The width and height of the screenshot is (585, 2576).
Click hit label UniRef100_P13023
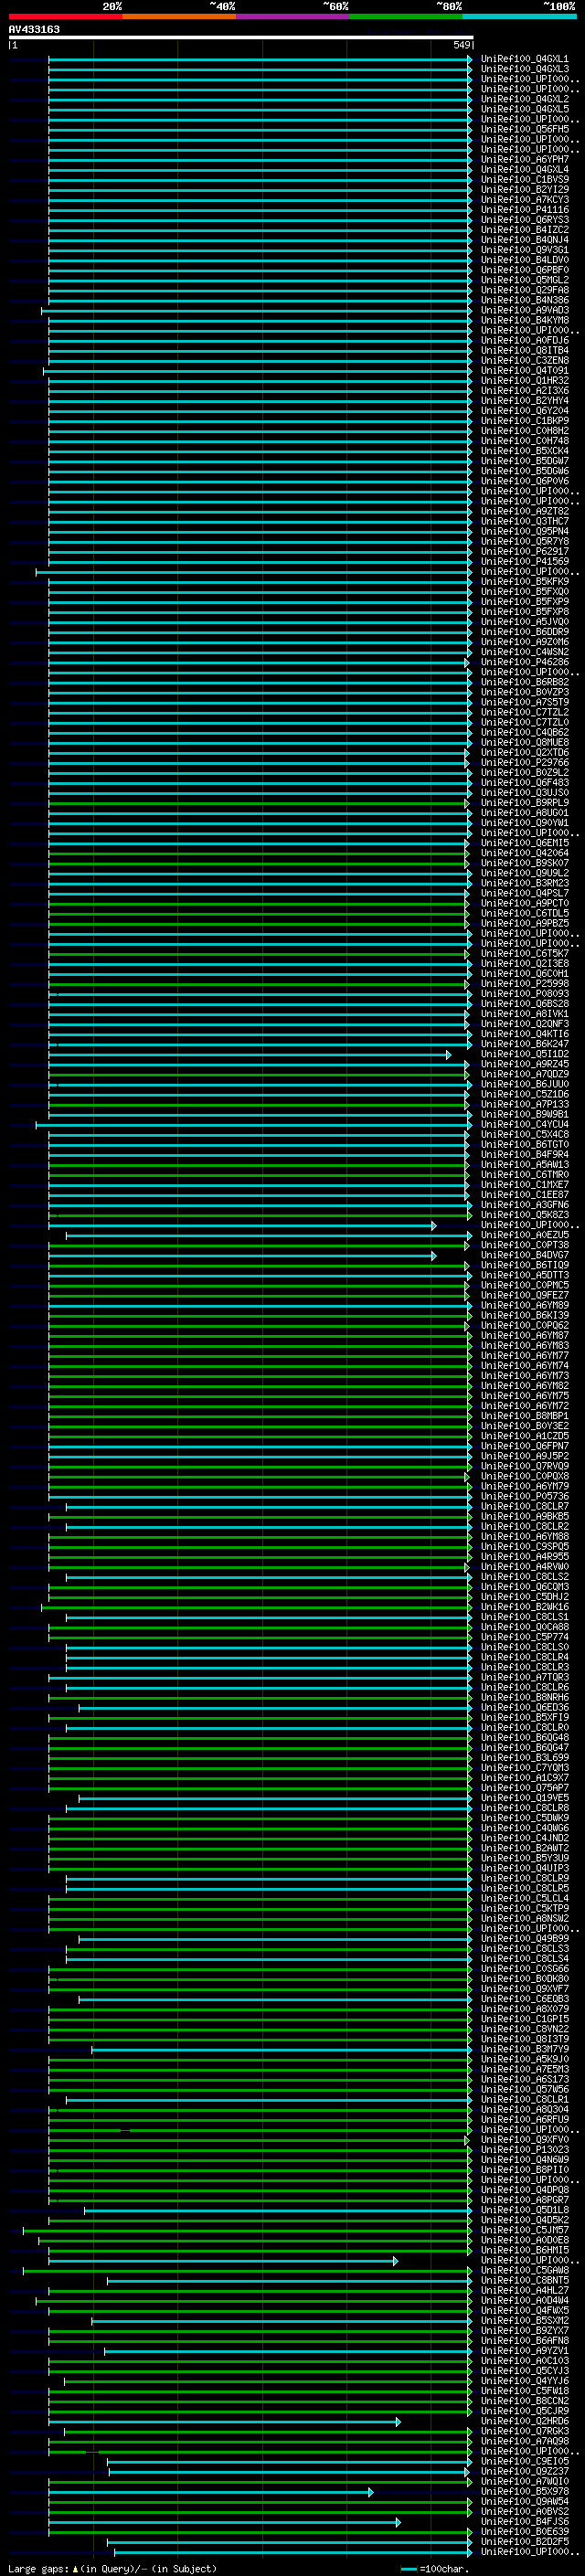pyautogui.click(x=524, y=2149)
